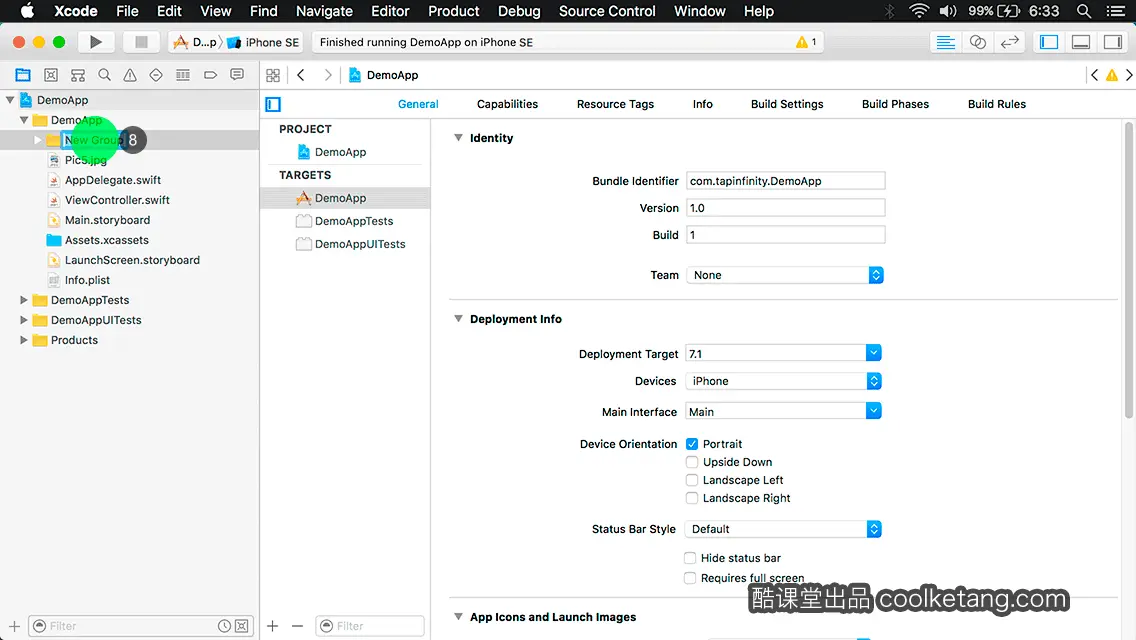This screenshot has width=1136, height=640.
Task: Show the Version editor
Action: click(x=1009, y=42)
